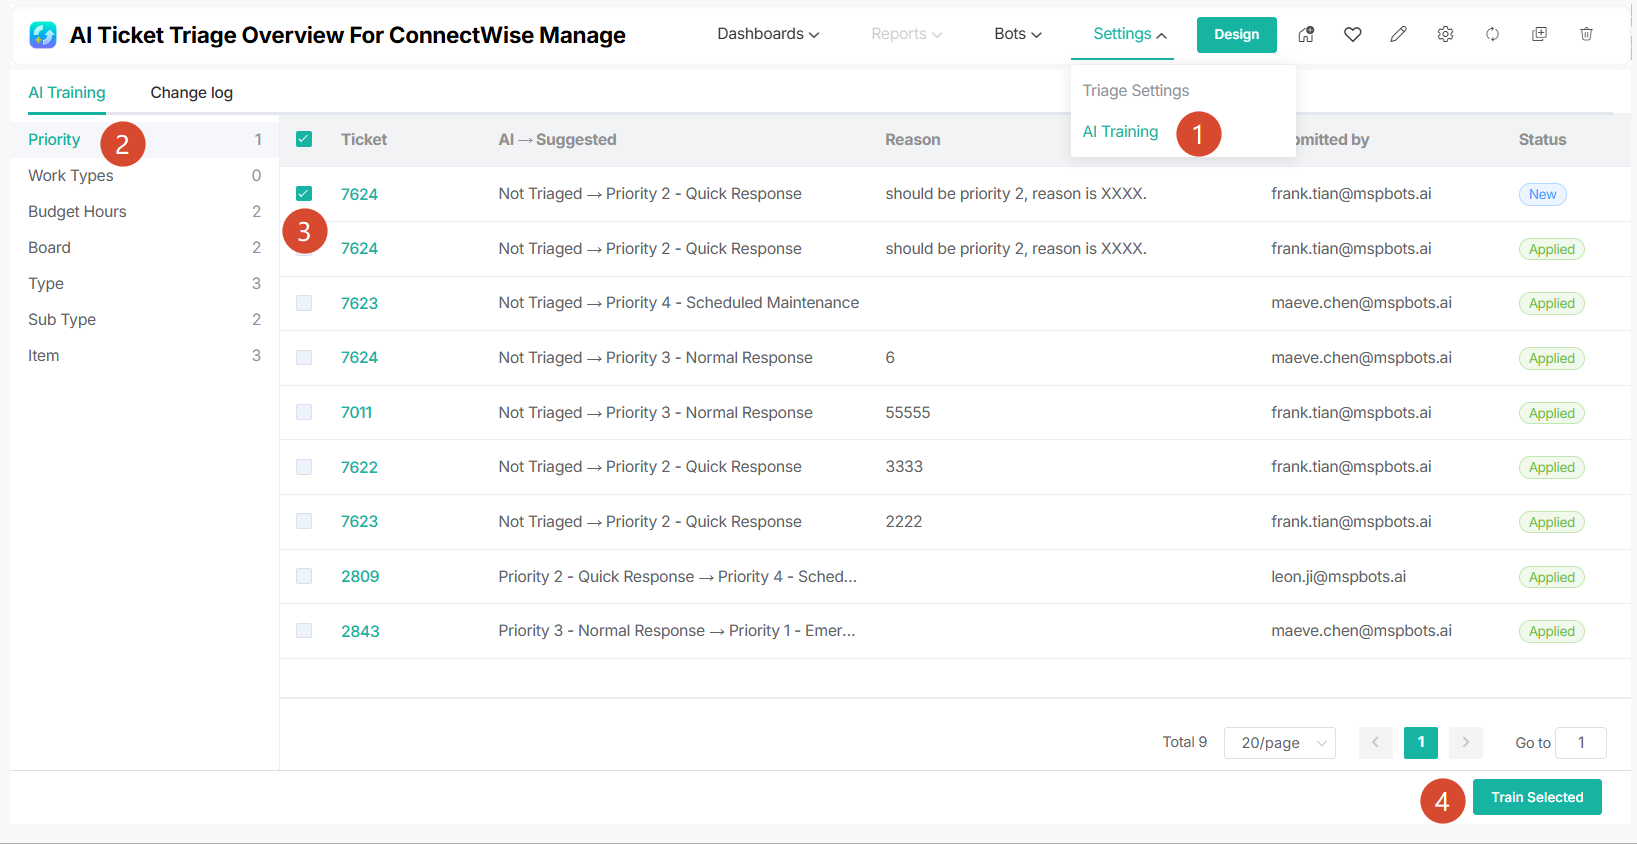Open the 20/page page-size dropdown
The height and width of the screenshot is (844, 1637).
tap(1280, 742)
